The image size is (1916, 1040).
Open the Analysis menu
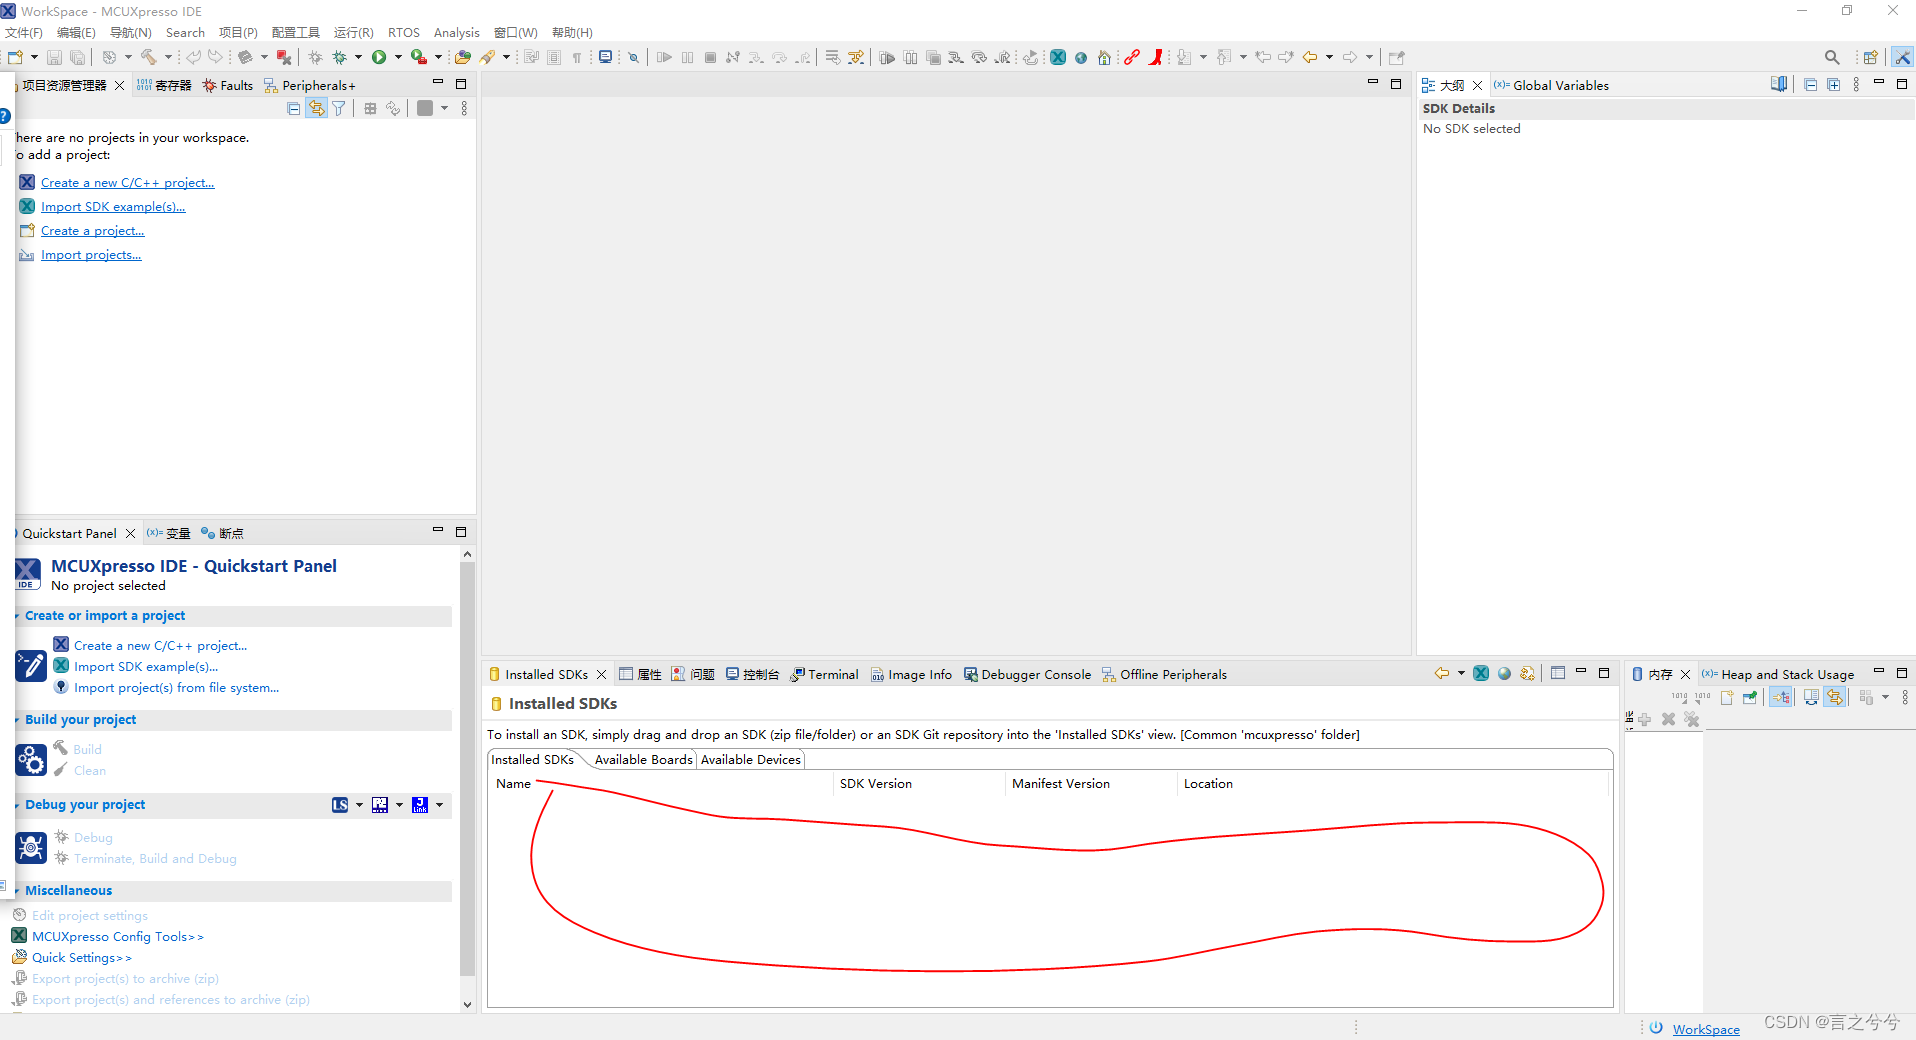456,33
